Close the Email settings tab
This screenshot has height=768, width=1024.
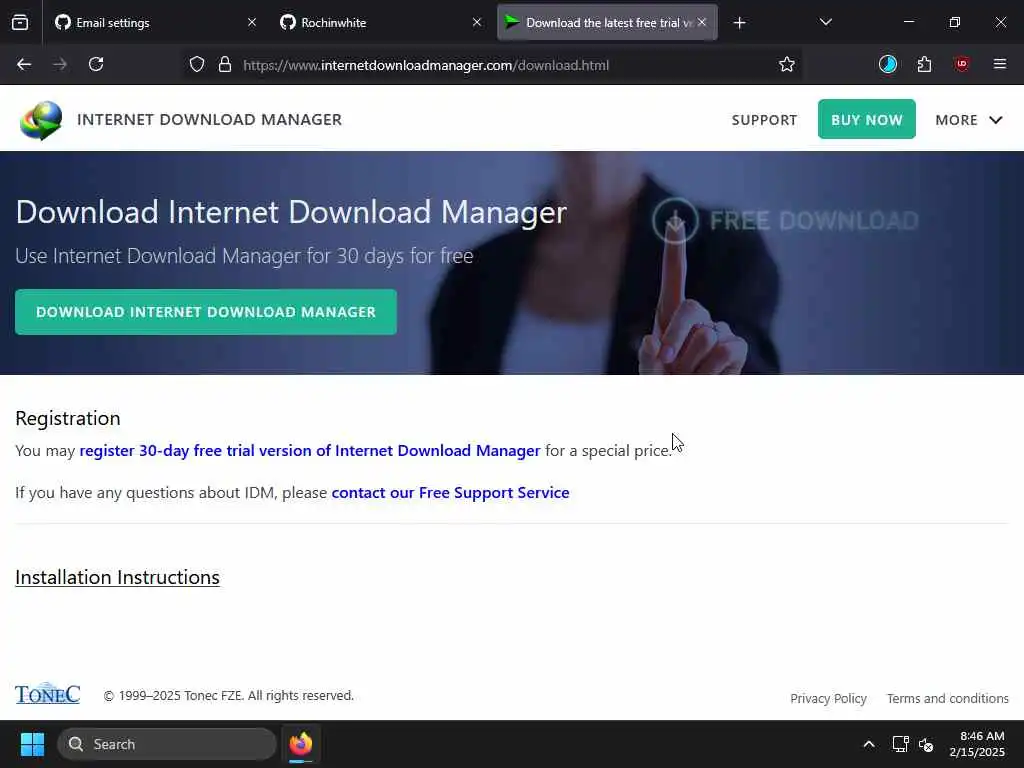(x=252, y=23)
